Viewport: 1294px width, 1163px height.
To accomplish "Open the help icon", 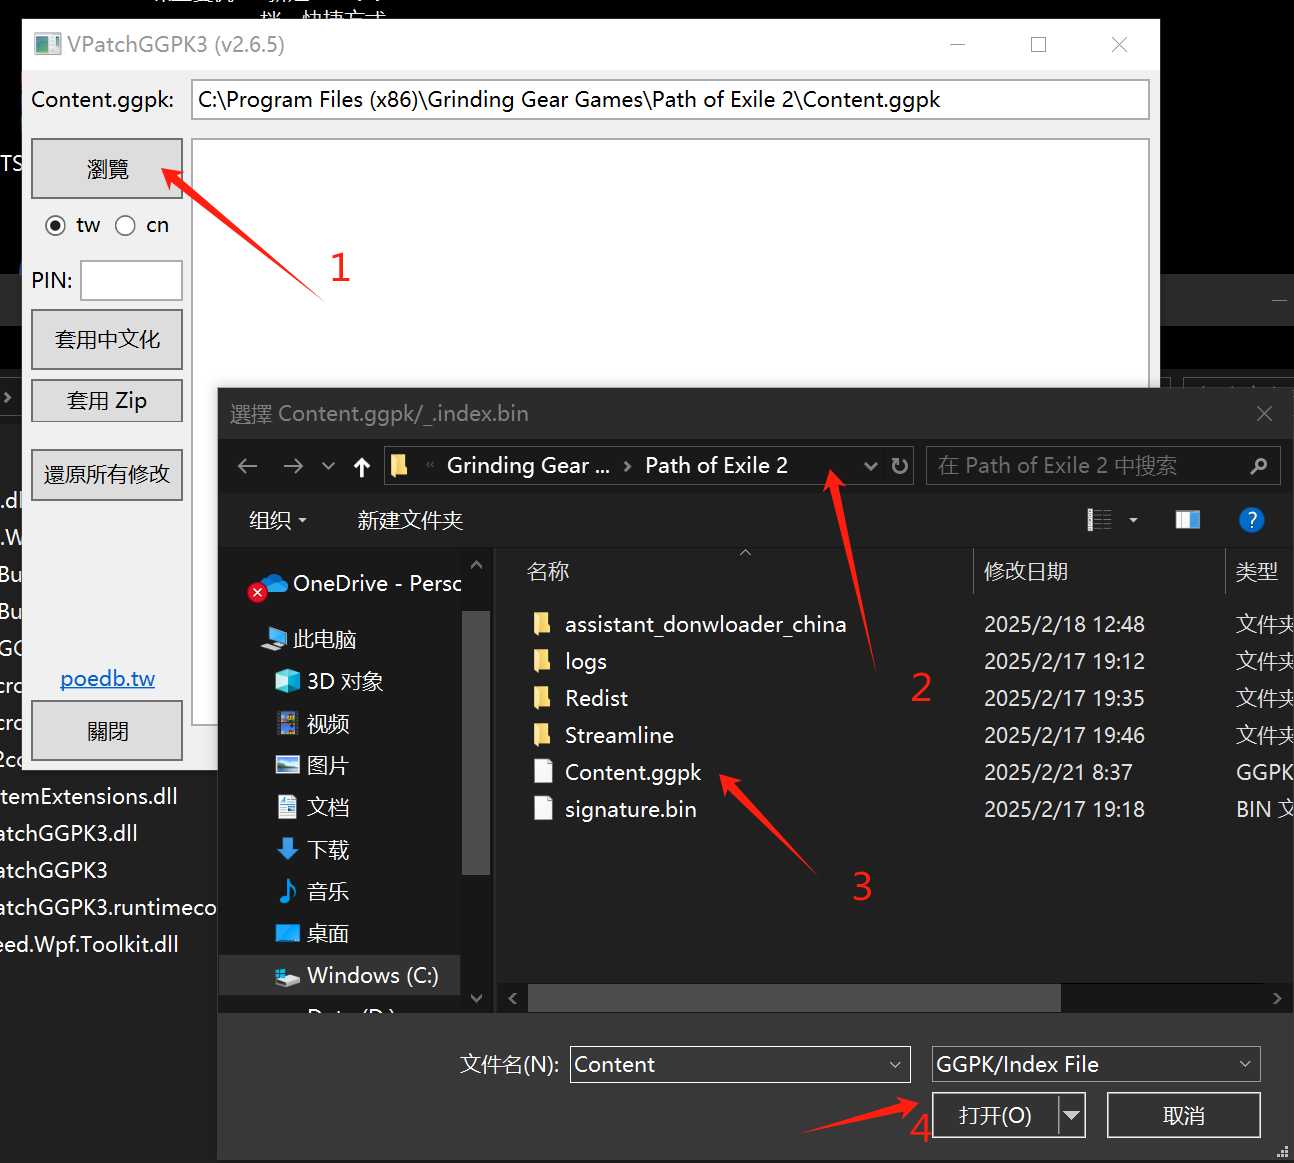I will tap(1251, 520).
